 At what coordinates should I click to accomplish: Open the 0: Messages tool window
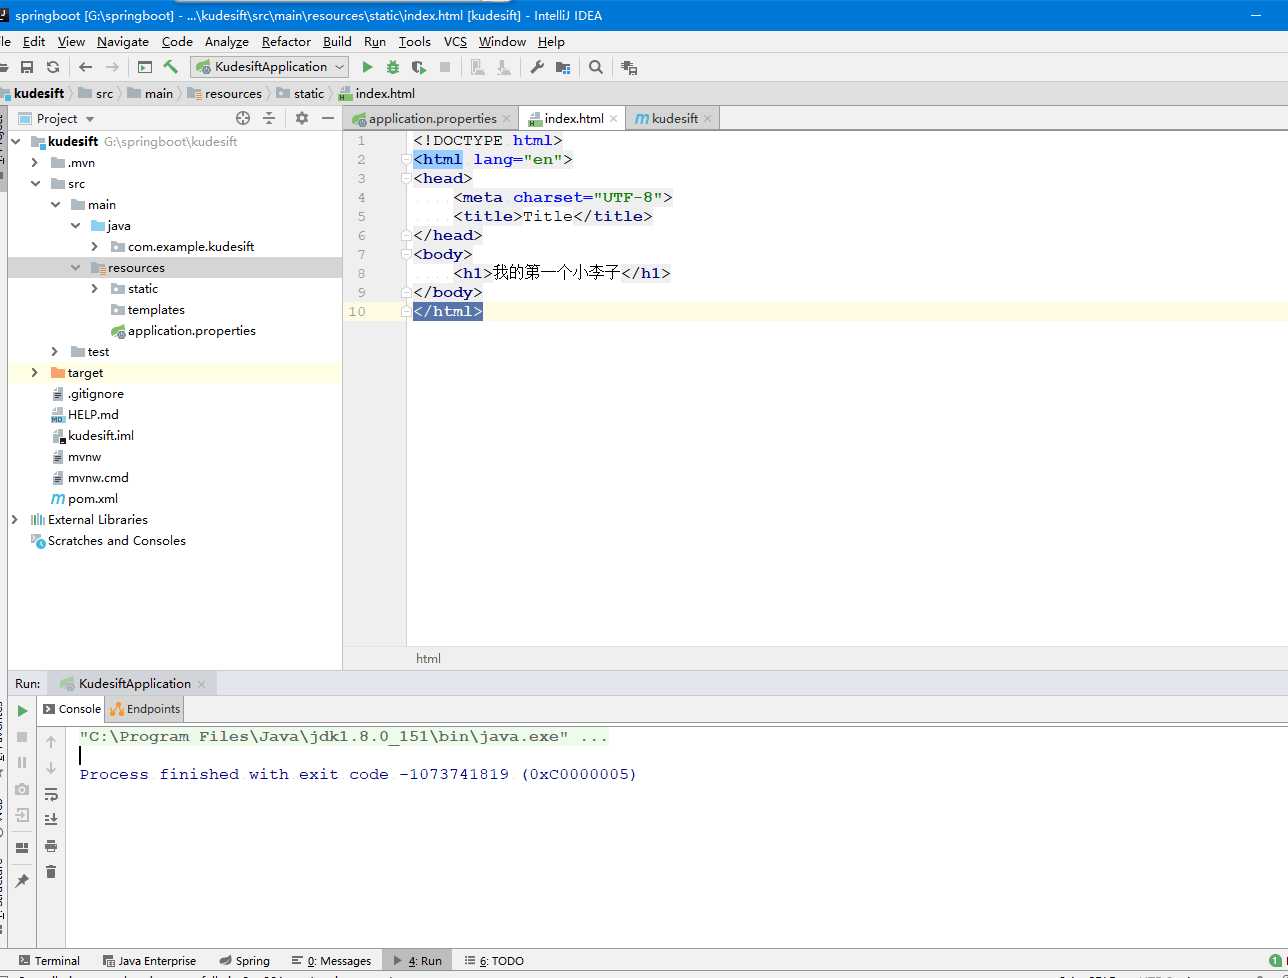(331, 960)
